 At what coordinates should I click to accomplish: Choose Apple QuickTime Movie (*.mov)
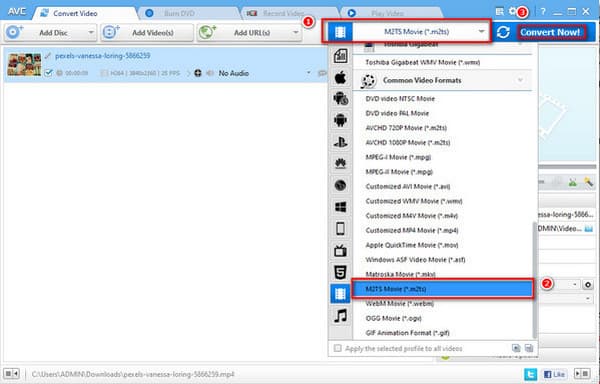(x=412, y=245)
